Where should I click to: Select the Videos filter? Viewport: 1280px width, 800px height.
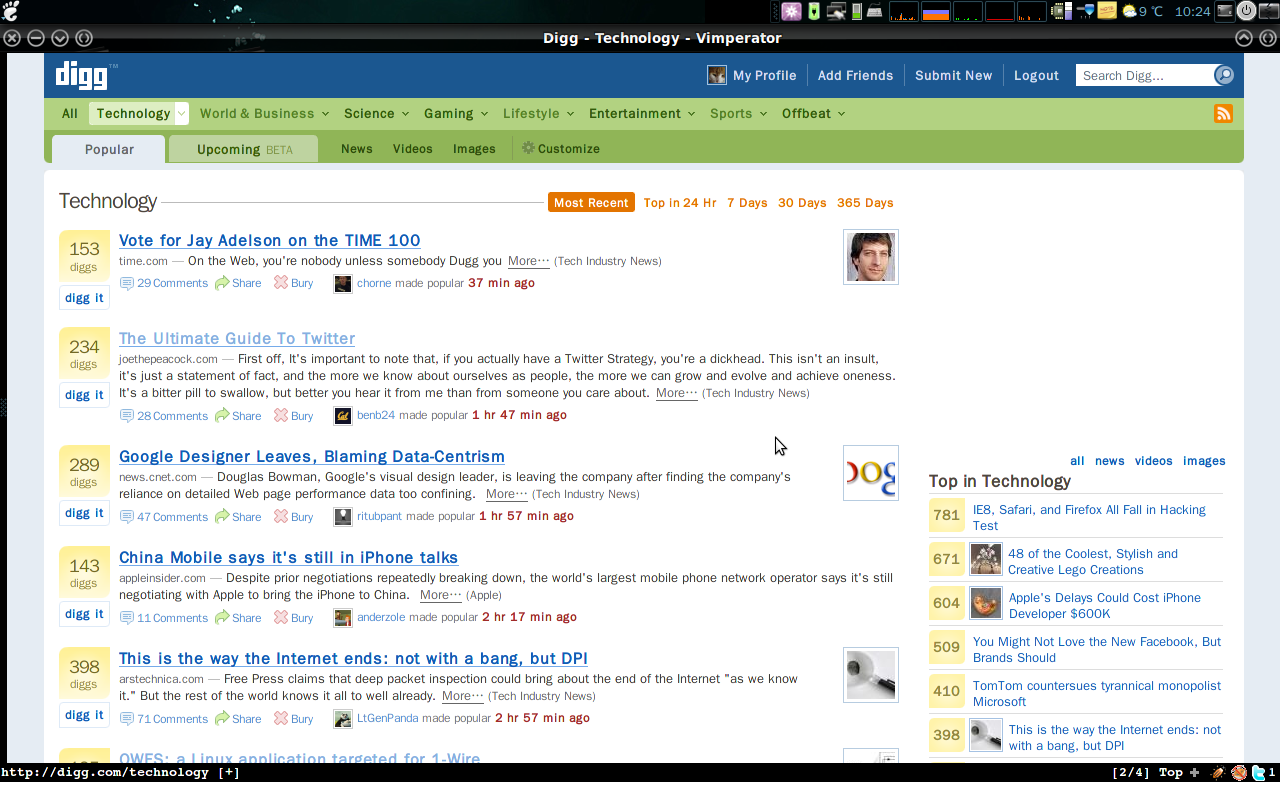click(412, 149)
